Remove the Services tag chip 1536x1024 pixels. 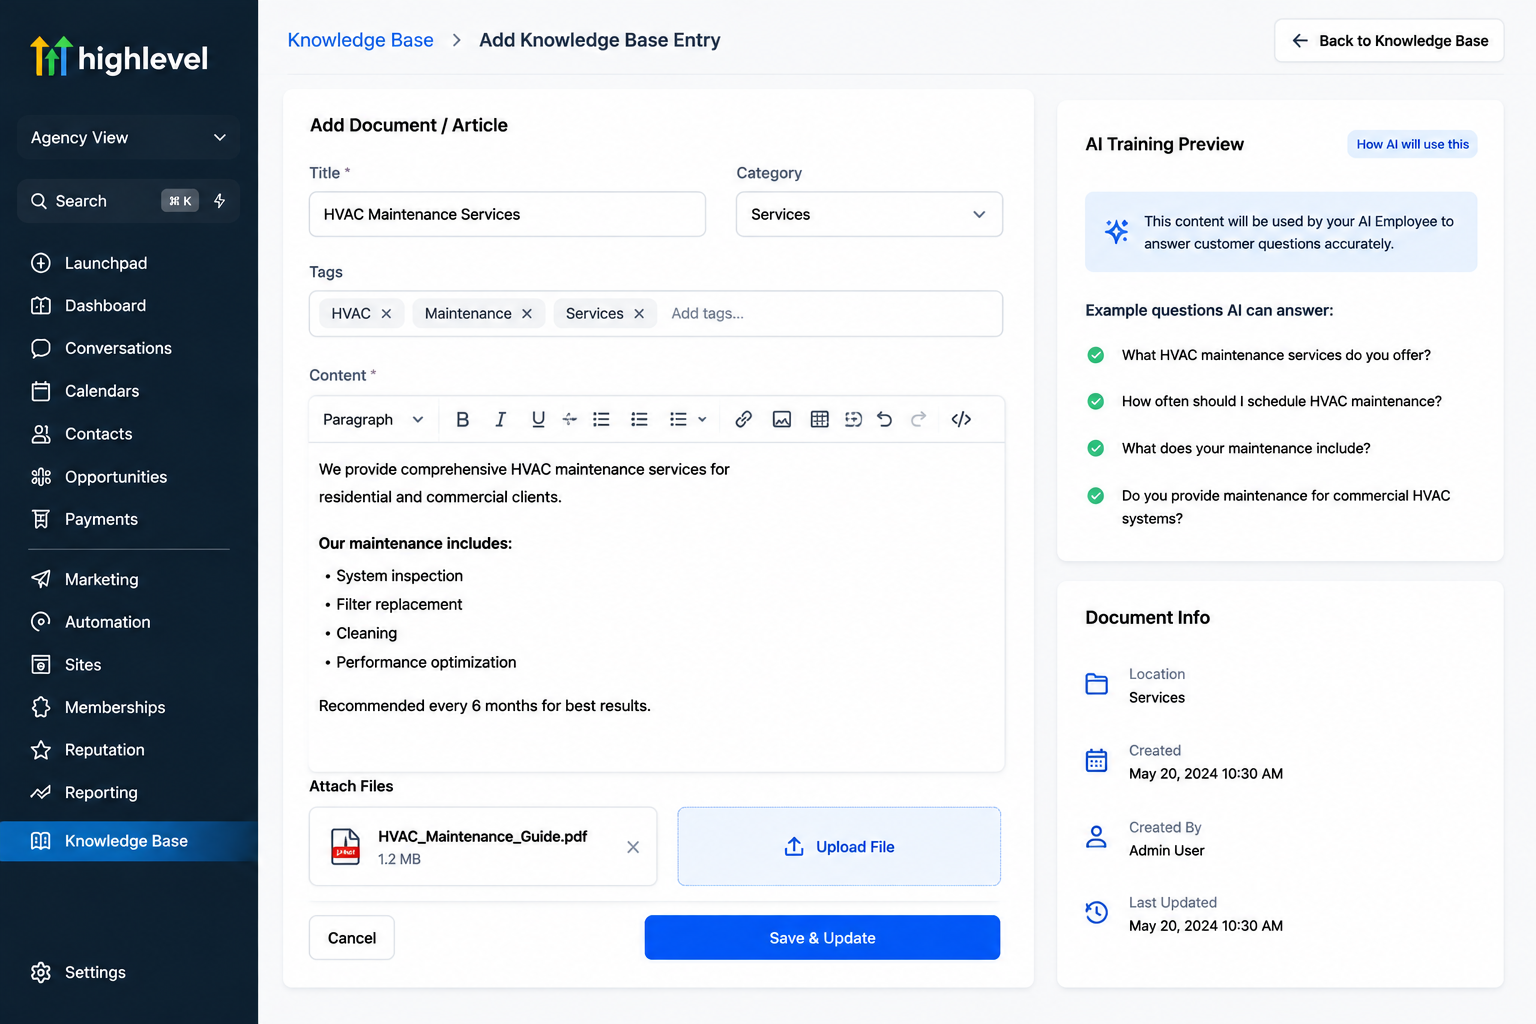point(639,314)
